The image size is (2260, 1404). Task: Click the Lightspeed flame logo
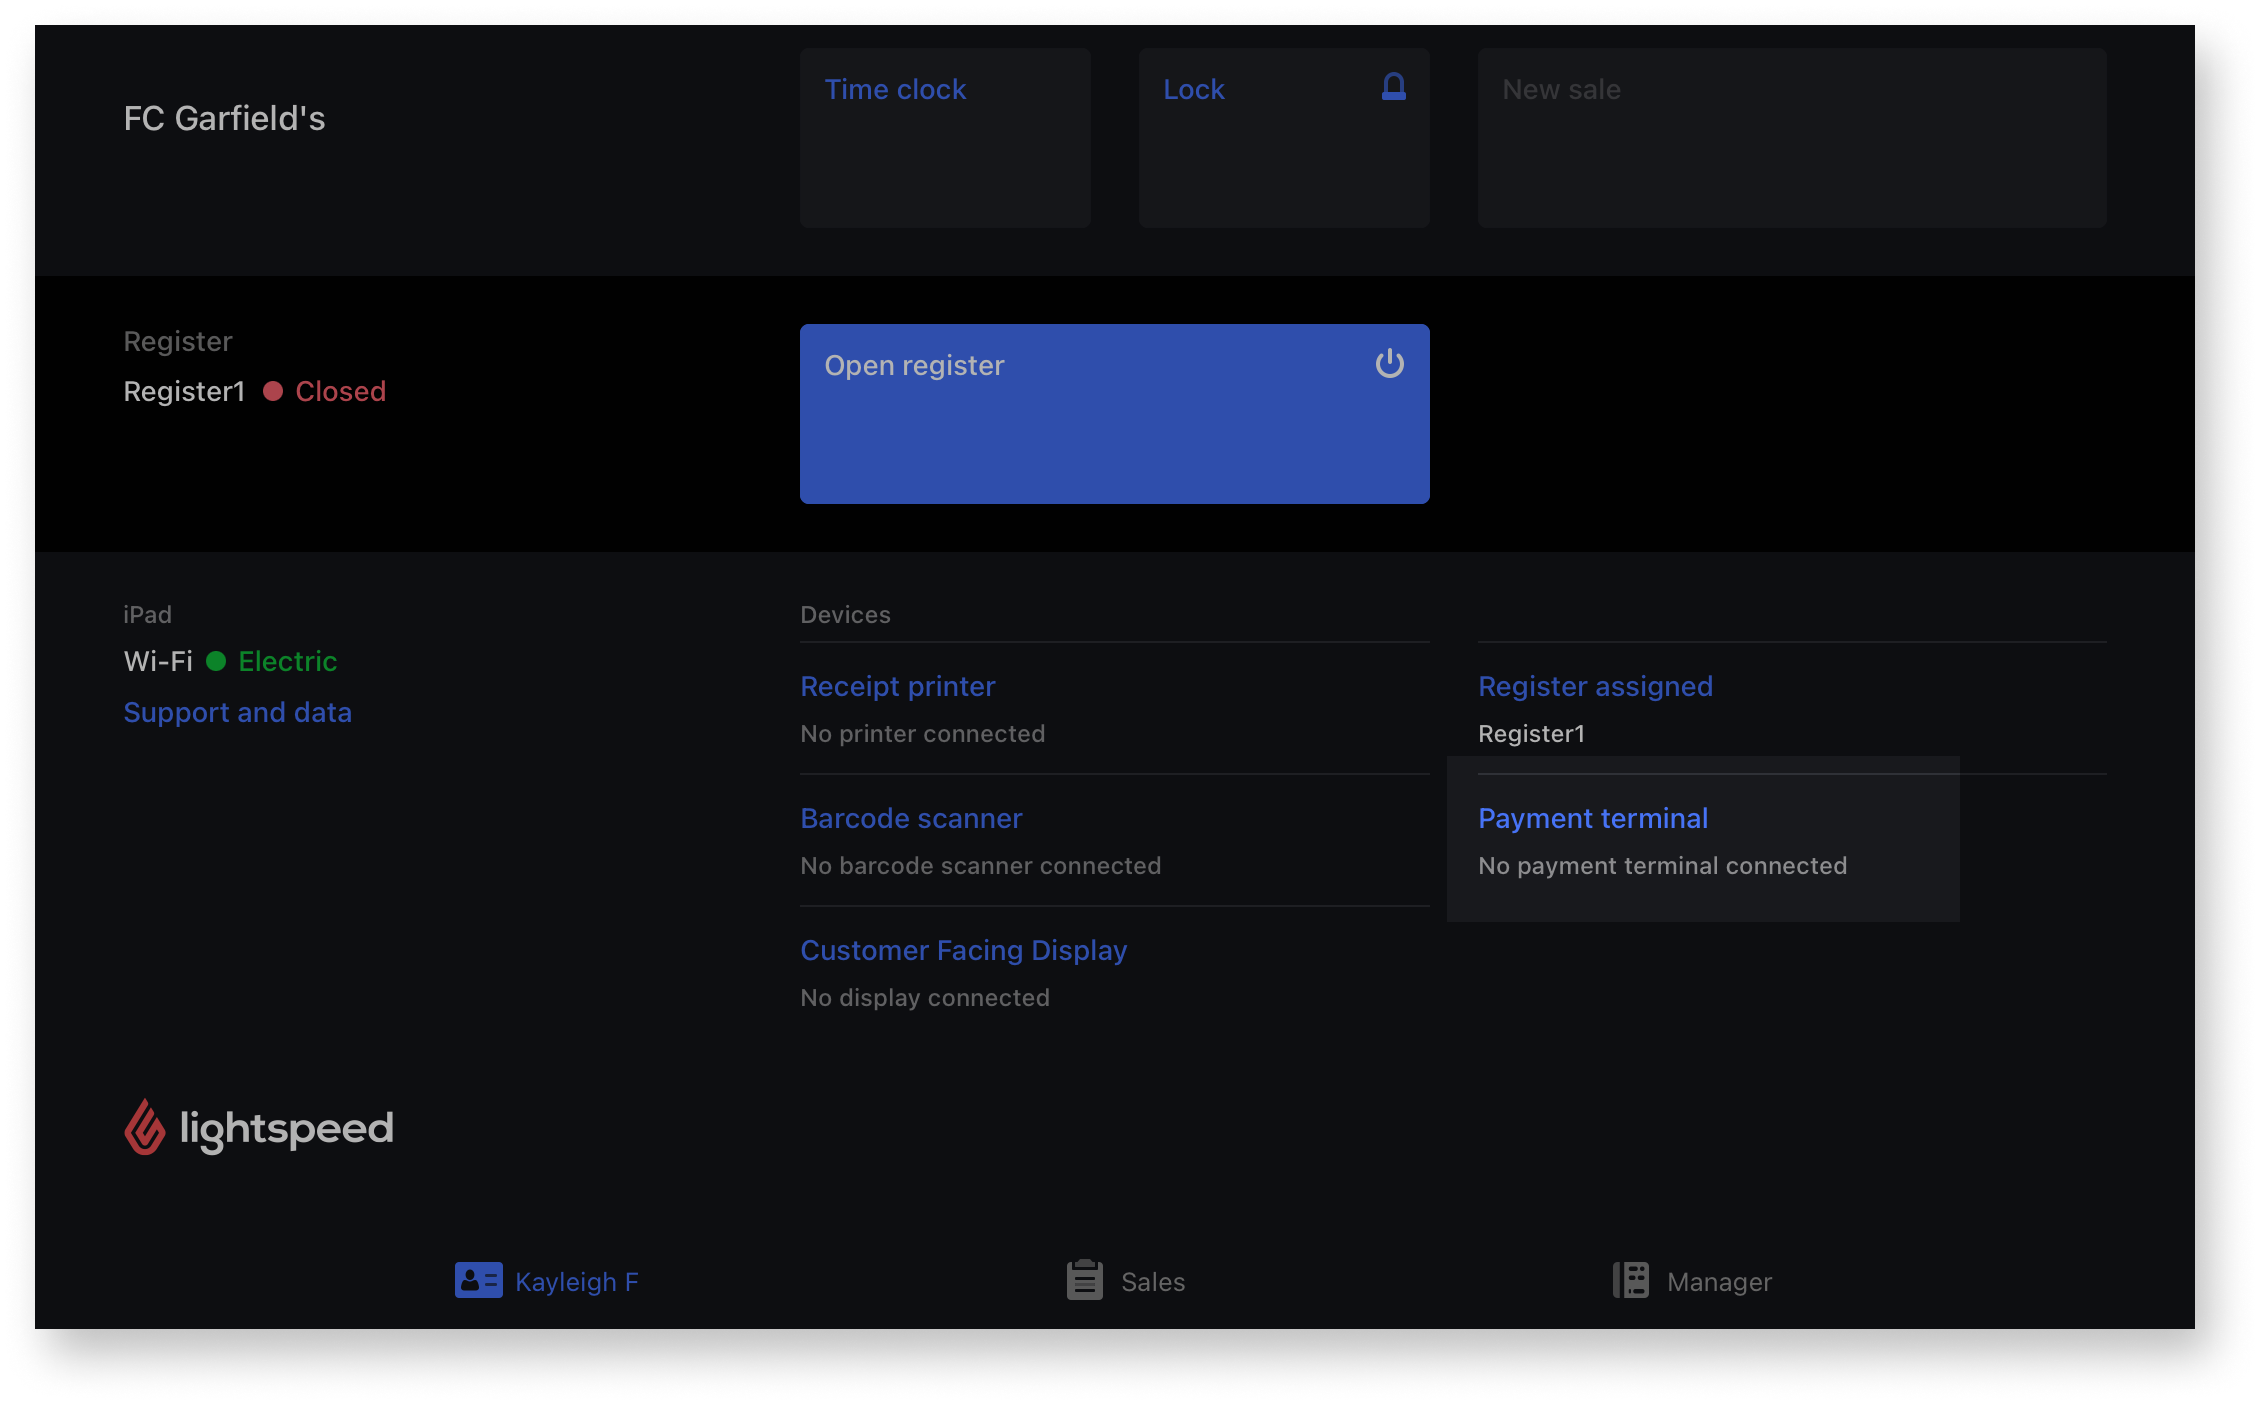click(x=146, y=1128)
